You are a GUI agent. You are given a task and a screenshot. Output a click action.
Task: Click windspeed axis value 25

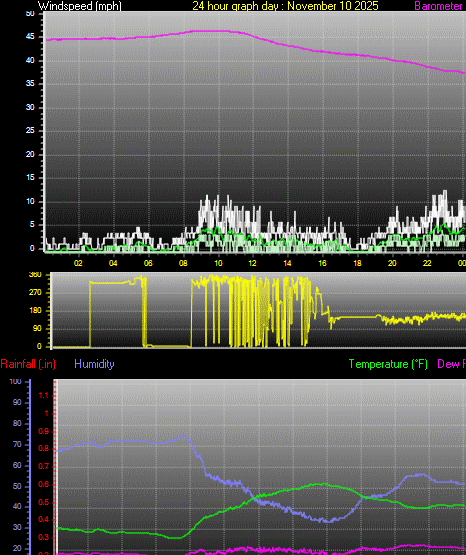click(30, 131)
